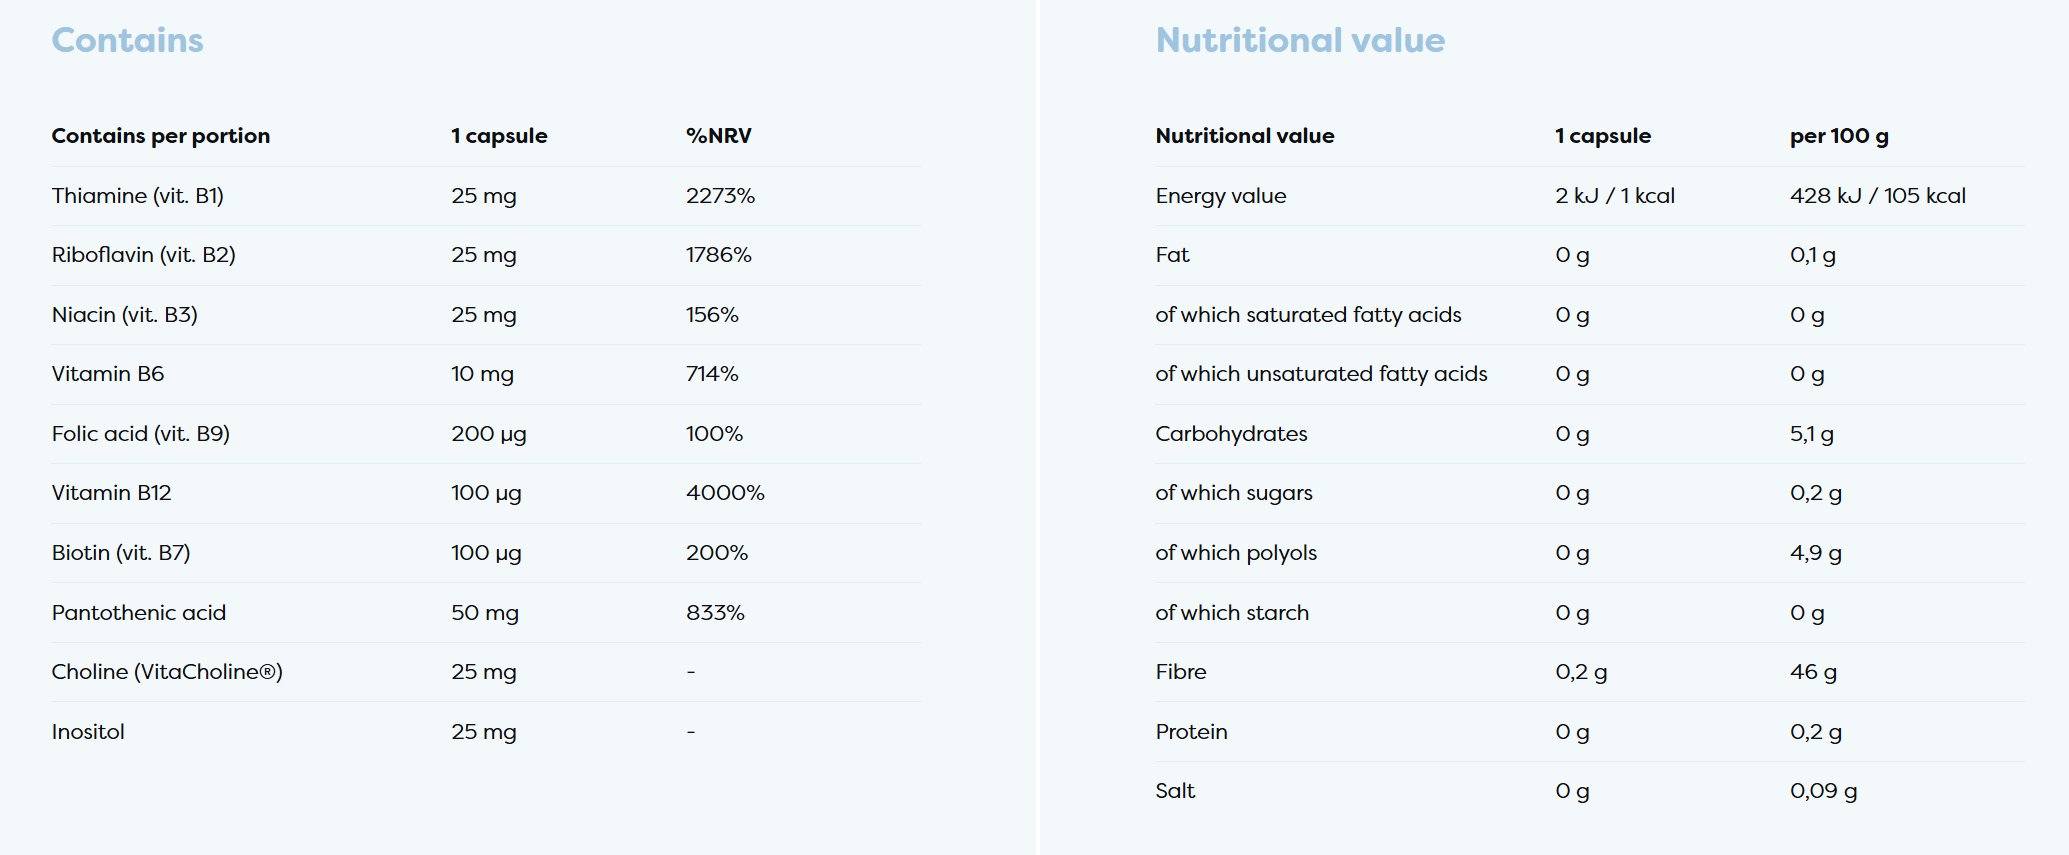This screenshot has height=855, width=2069.
Task: Click the Contains section heading
Action: 127,40
